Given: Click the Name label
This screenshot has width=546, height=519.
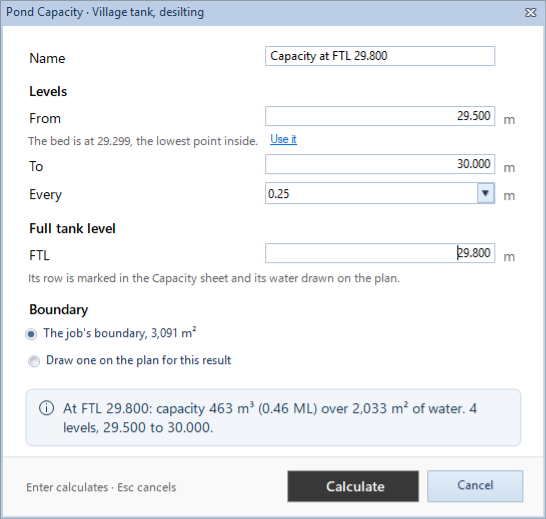Looking at the screenshot, I should [x=47, y=59].
